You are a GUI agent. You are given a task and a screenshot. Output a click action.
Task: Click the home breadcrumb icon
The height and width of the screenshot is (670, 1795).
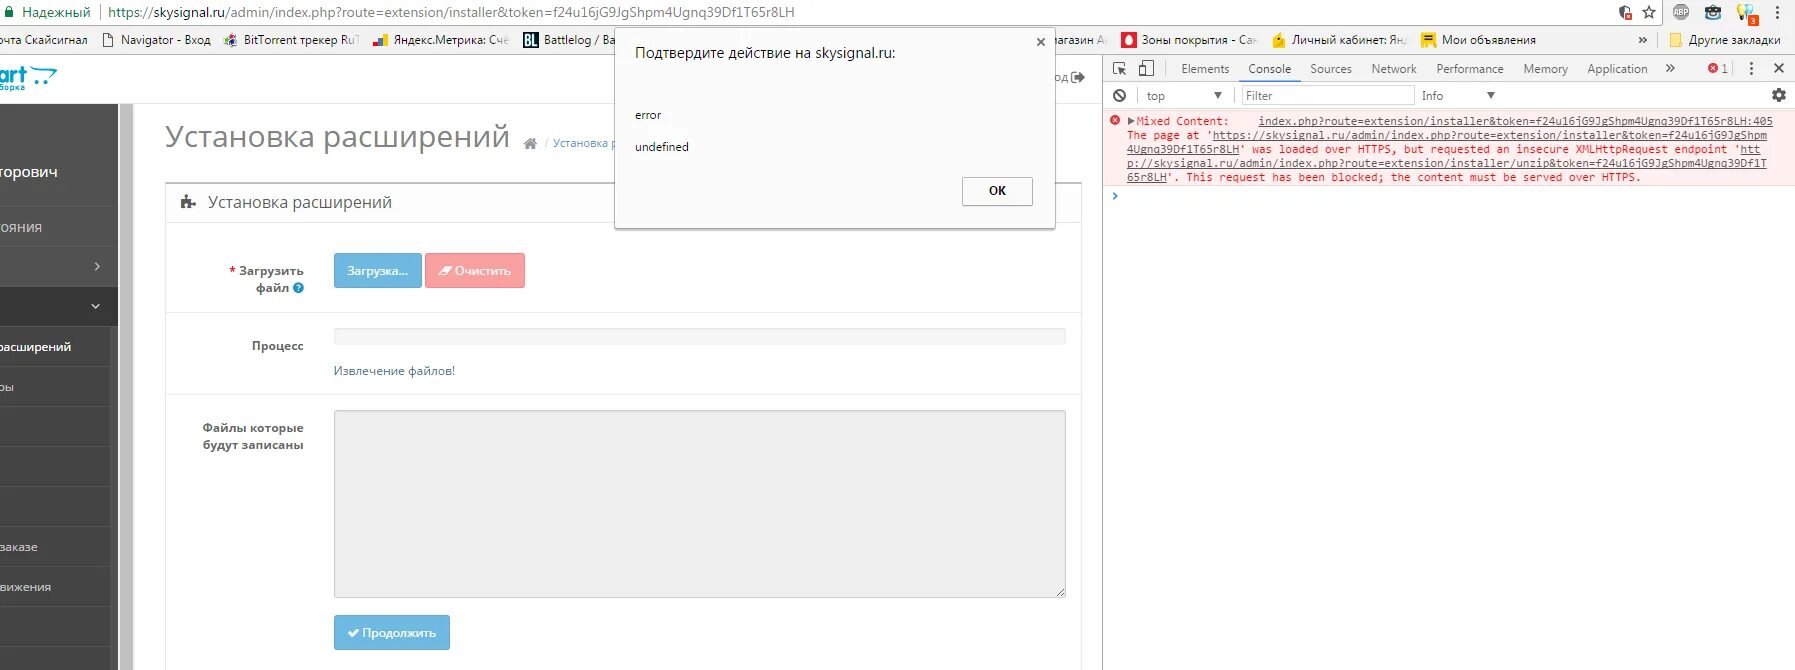[530, 143]
